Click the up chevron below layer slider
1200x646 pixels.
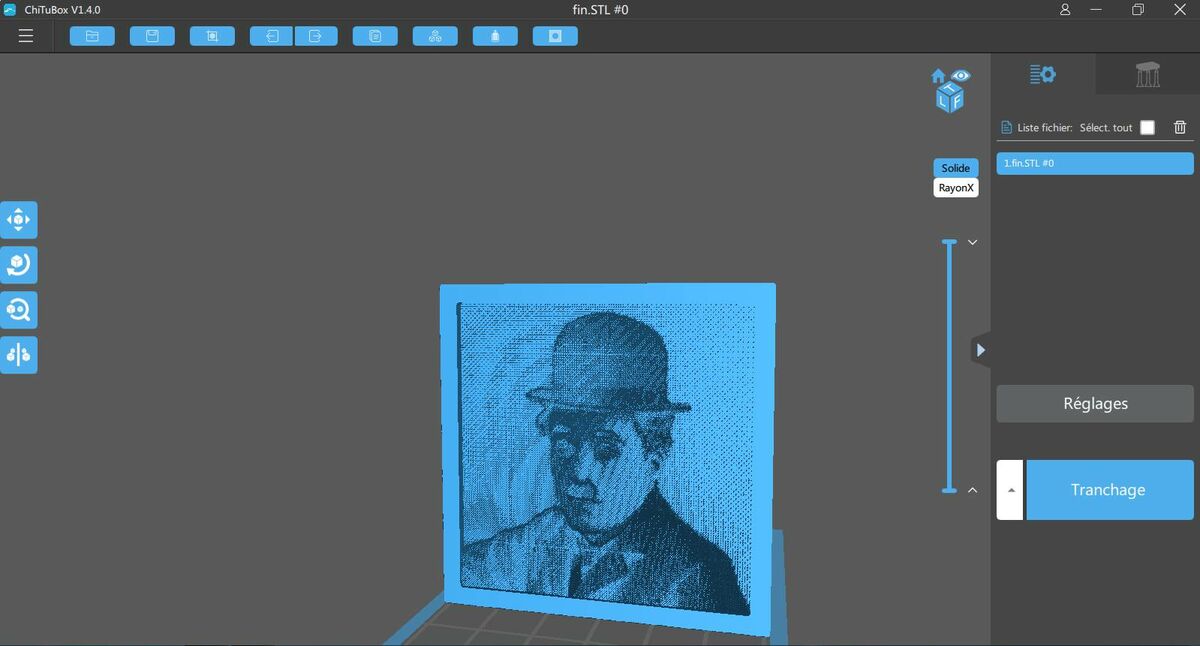click(972, 490)
